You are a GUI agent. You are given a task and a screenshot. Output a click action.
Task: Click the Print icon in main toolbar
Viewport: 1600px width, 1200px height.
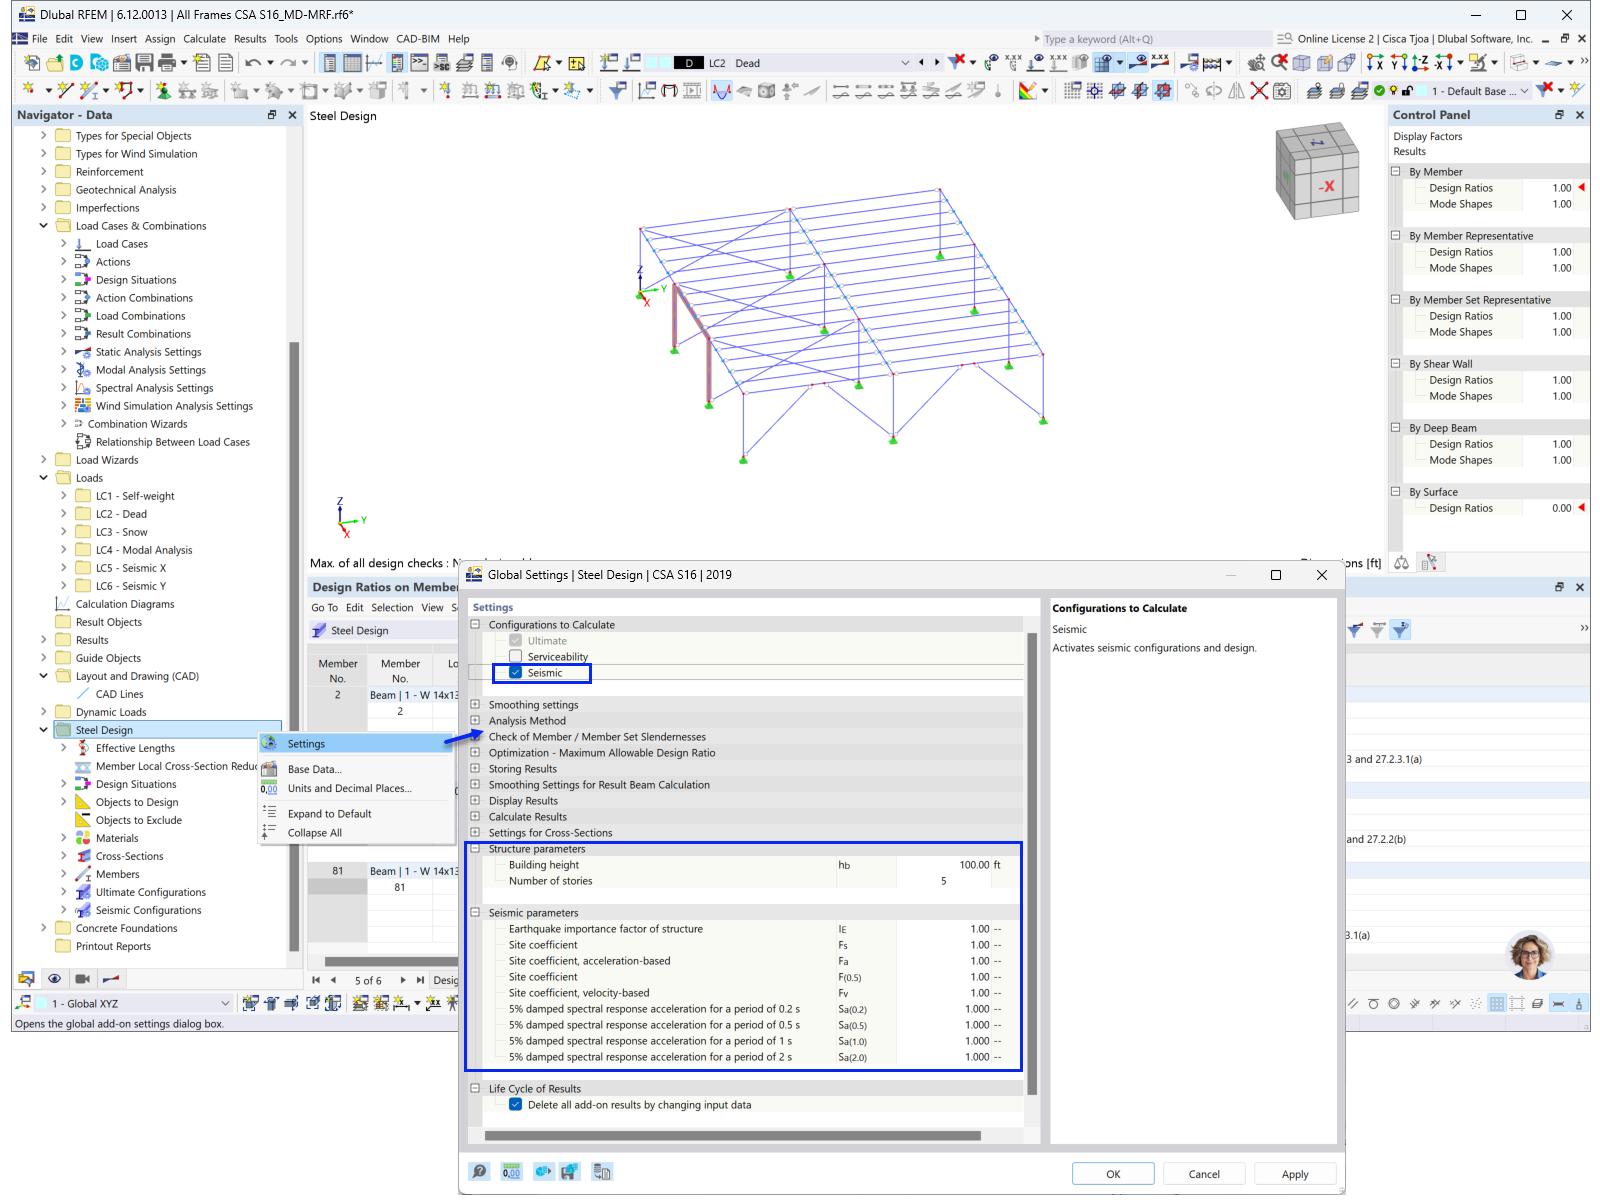167,63
